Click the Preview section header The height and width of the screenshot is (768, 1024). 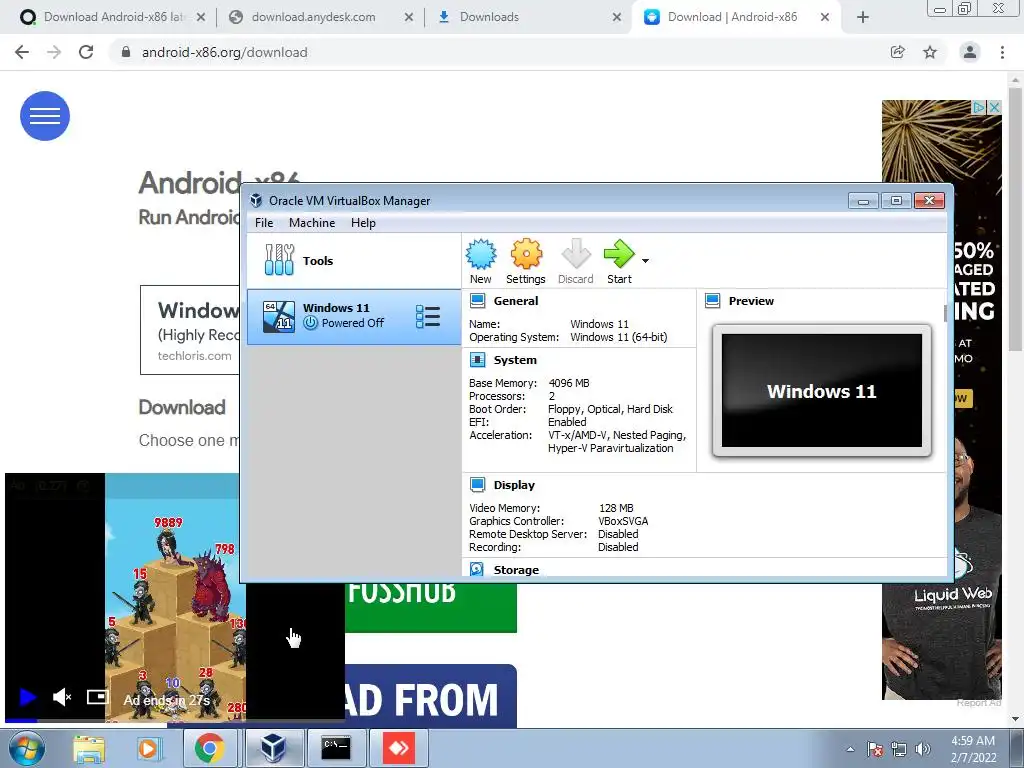(751, 301)
